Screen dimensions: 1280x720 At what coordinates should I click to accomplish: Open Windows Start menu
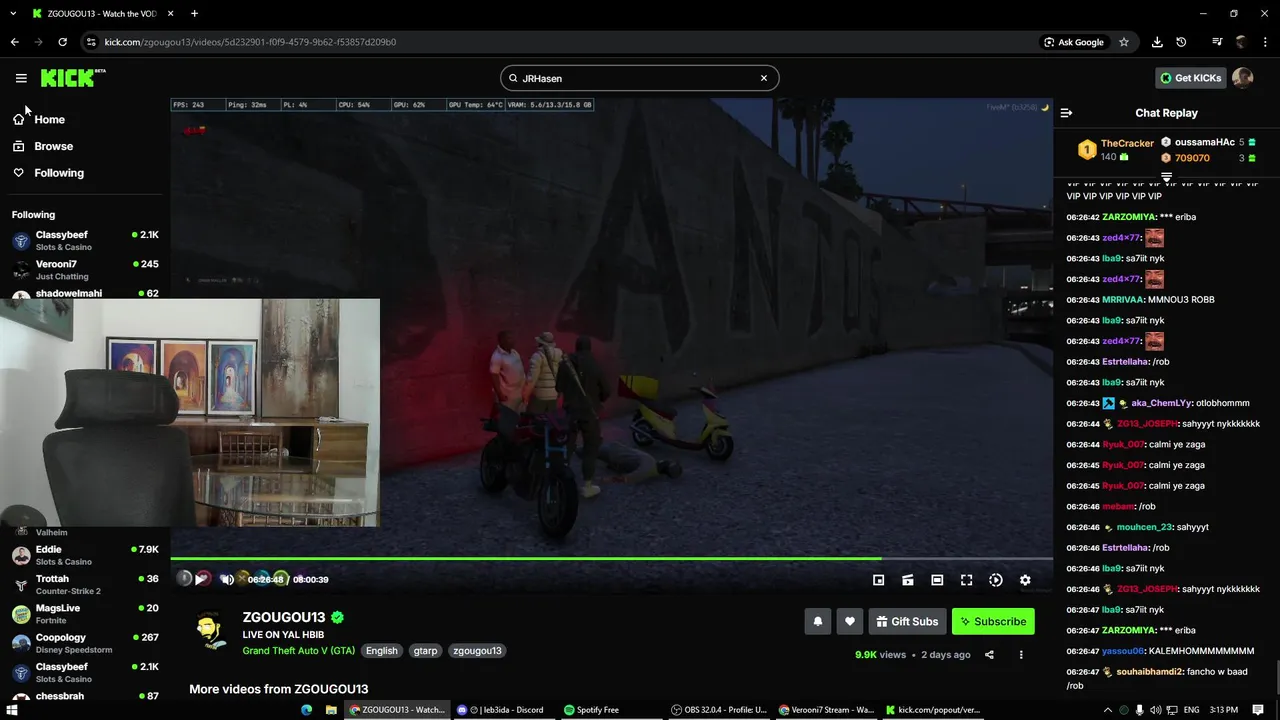[x=14, y=710]
